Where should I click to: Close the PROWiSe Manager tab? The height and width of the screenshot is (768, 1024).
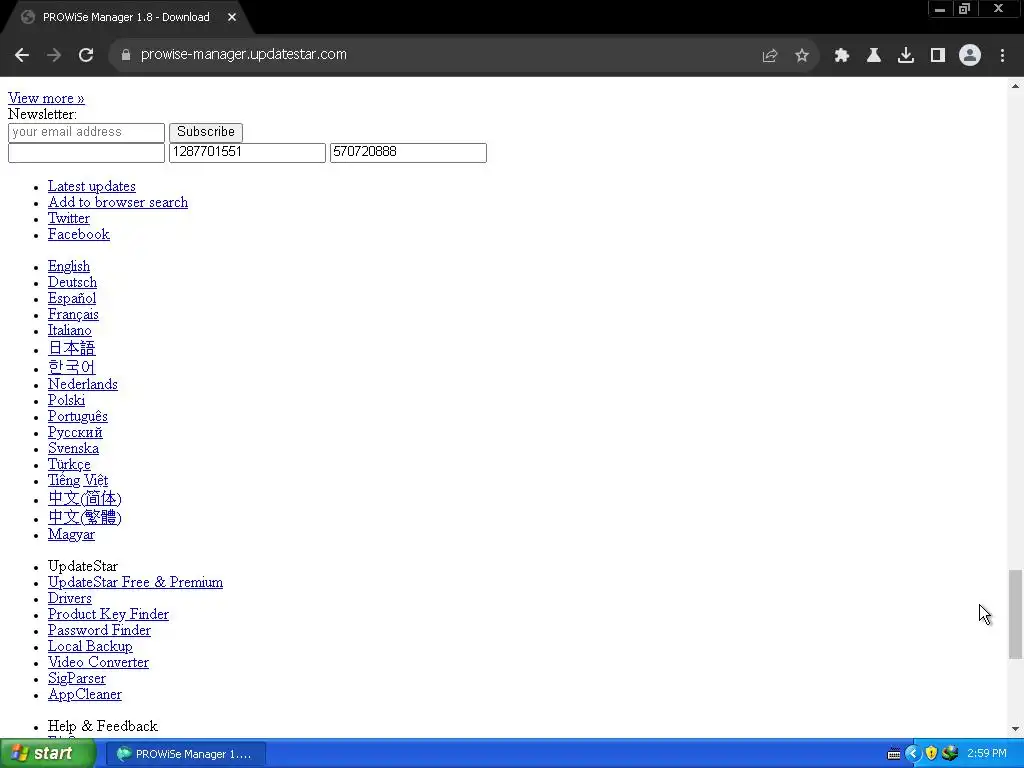(x=232, y=18)
